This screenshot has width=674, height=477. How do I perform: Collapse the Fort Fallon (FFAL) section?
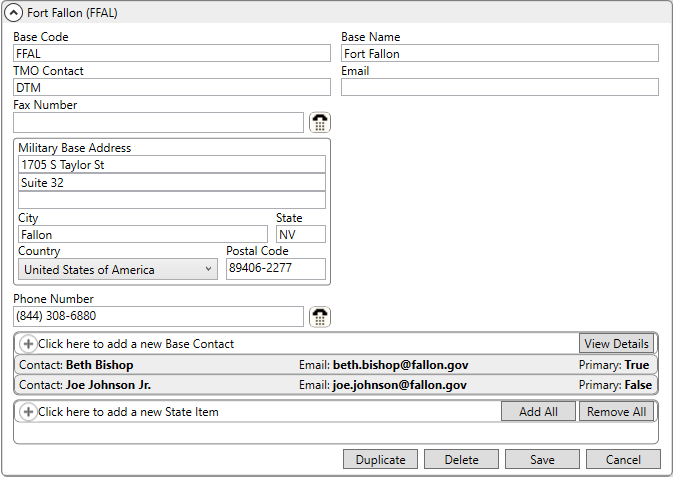[14, 14]
